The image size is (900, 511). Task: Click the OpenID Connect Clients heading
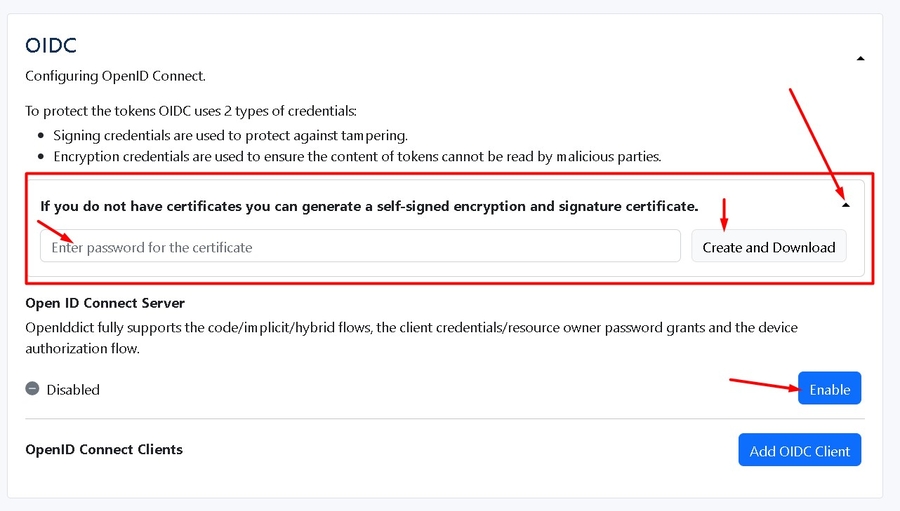pos(104,449)
